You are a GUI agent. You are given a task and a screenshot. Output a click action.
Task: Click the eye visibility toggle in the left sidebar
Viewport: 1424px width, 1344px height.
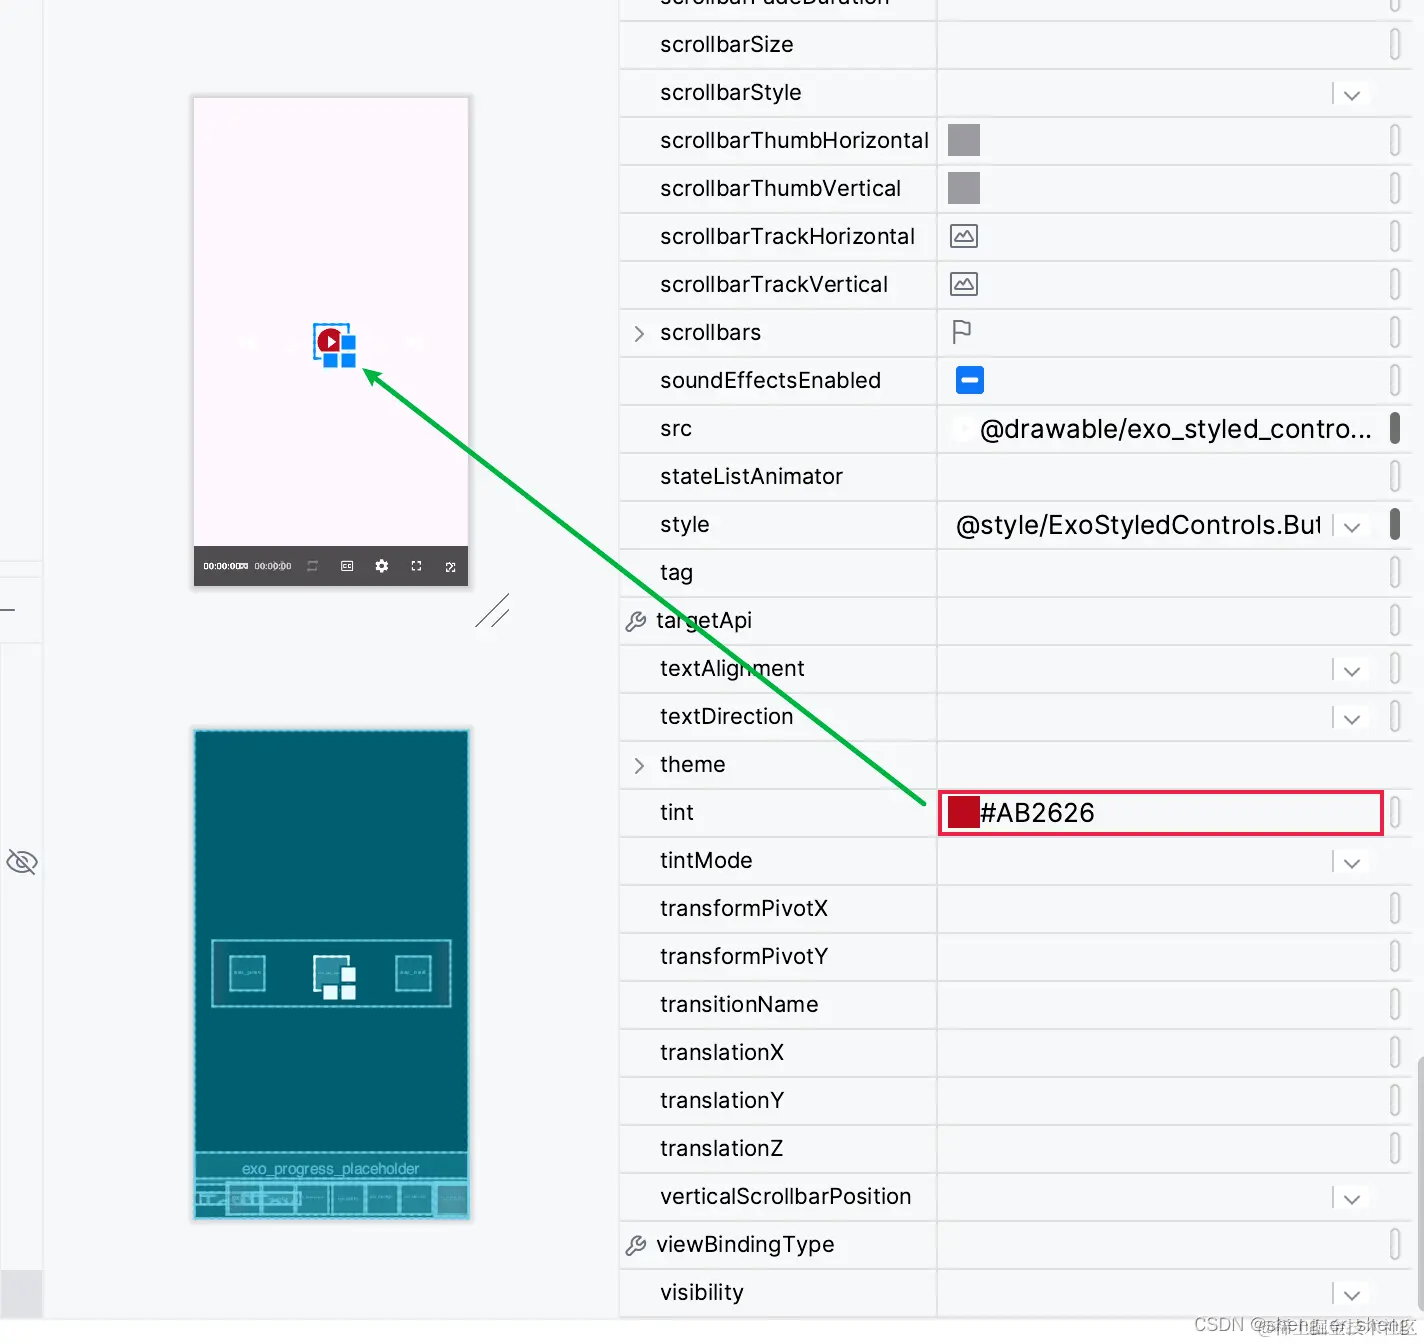(x=21, y=861)
